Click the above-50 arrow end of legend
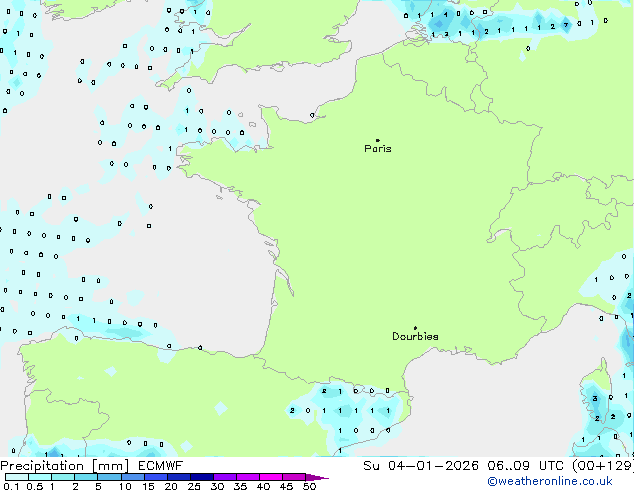 click(x=317, y=477)
